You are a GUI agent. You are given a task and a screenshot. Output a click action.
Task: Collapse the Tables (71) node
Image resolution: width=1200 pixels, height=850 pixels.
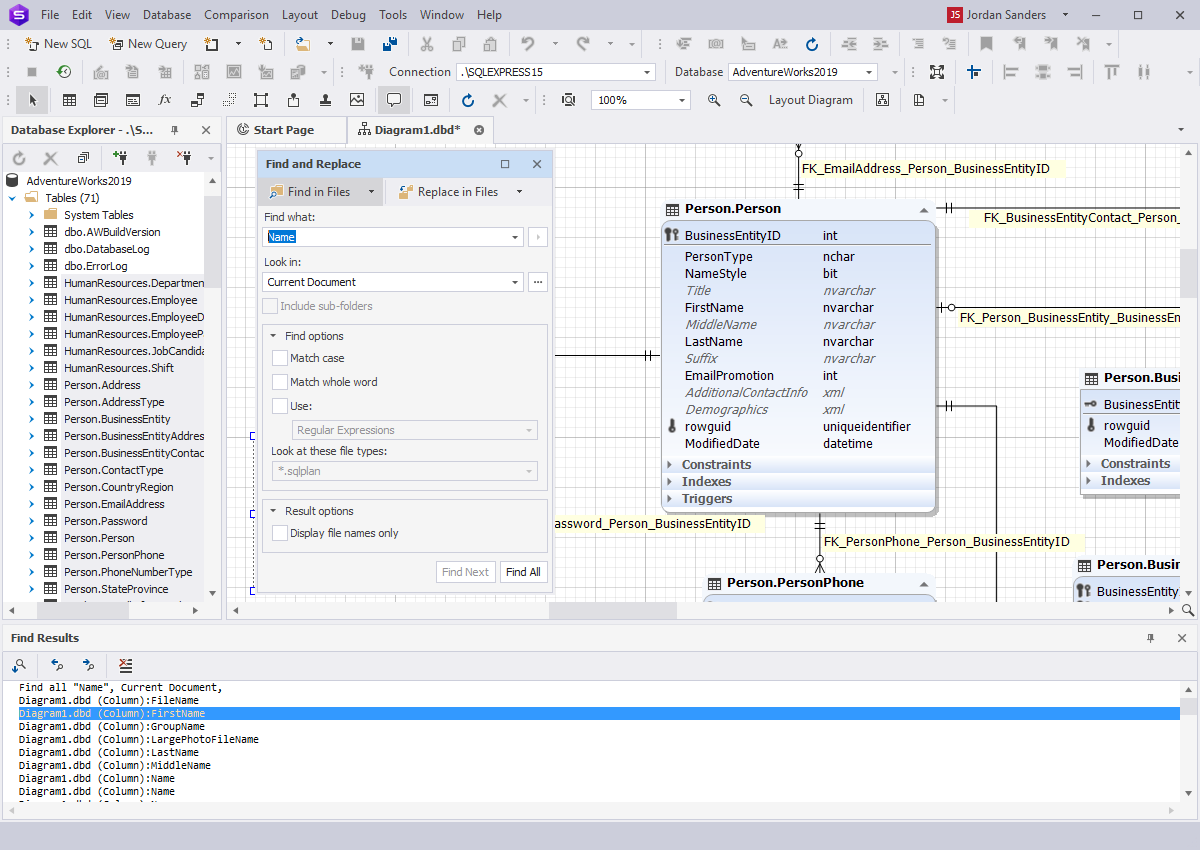click(12, 198)
